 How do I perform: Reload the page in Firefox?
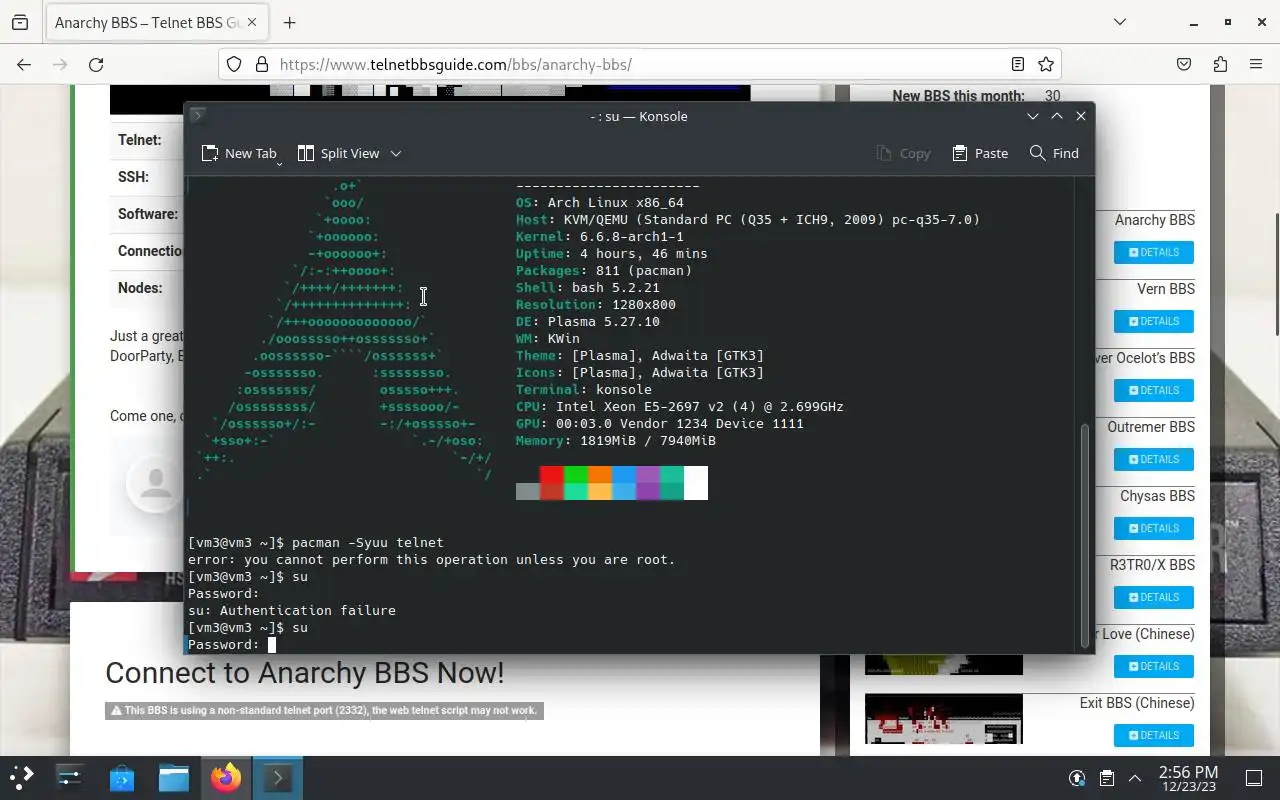tap(96, 64)
